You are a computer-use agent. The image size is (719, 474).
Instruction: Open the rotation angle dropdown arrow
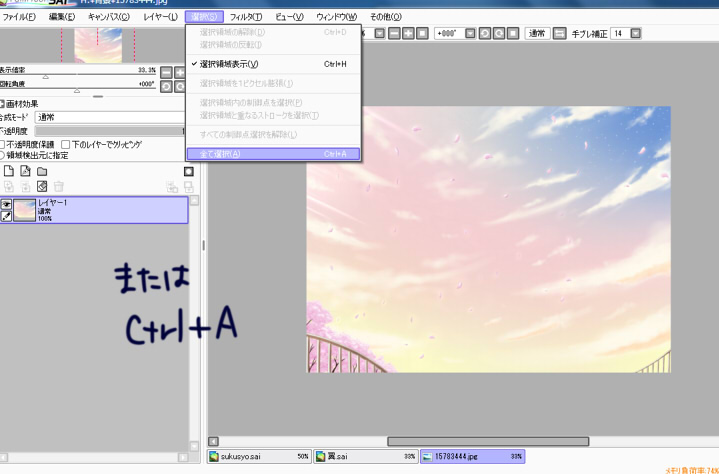(470, 33)
